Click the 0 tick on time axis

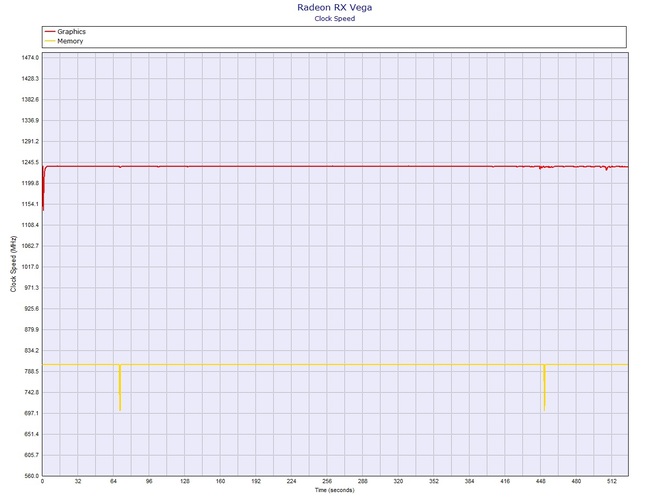(x=42, y=481)
